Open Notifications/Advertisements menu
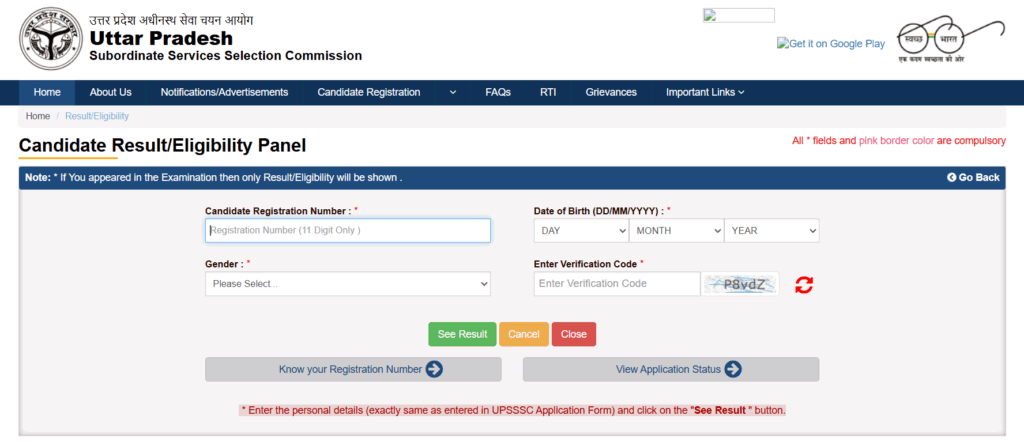The width and height of the screenshot is (1024, 442). tap(224, 92)
